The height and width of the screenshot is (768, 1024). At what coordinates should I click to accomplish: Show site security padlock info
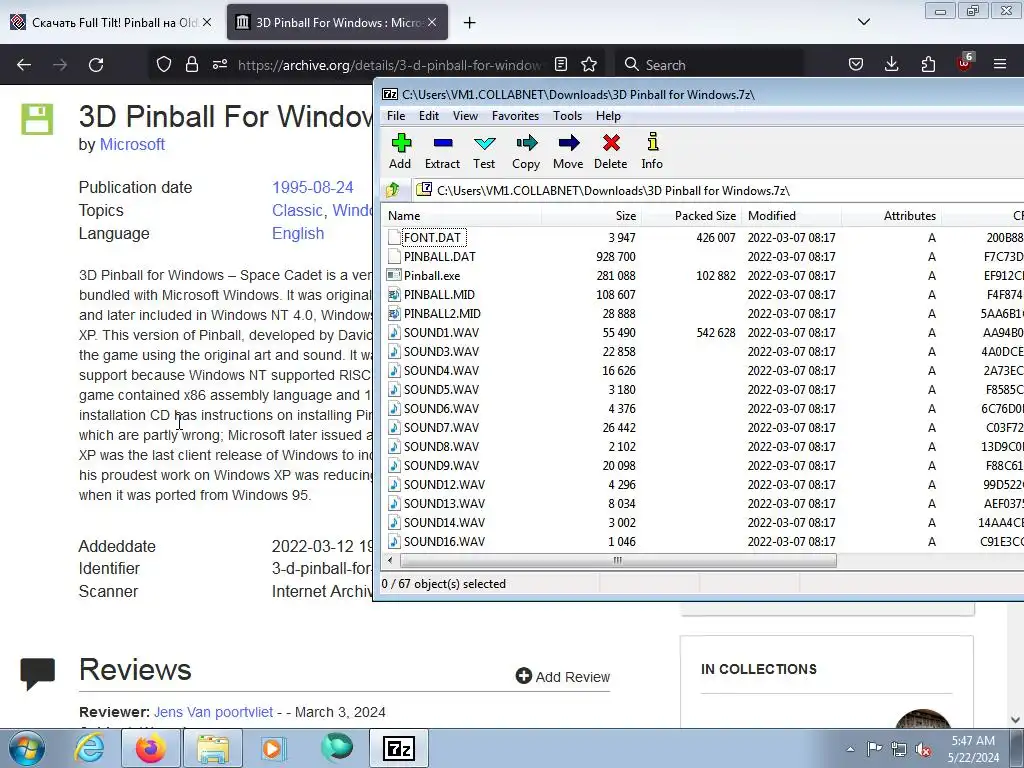coord(191,64)
